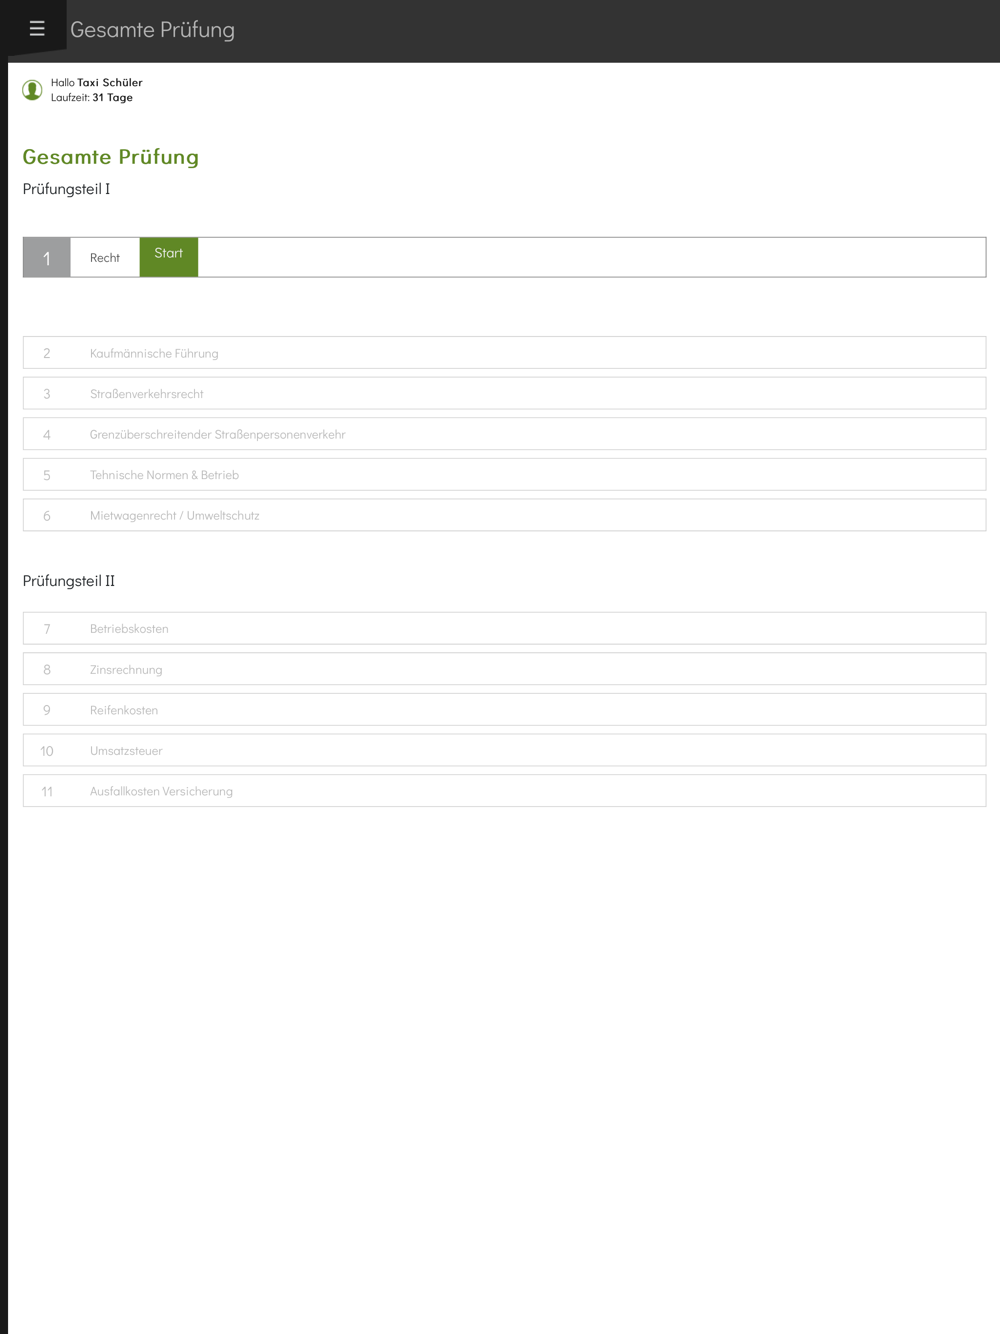Viewport: 1000px width, 1334px height.
Task: Select Grenzüberschreitender Straßenpersonenverkehr row
Action: click(x=504, y=434)
